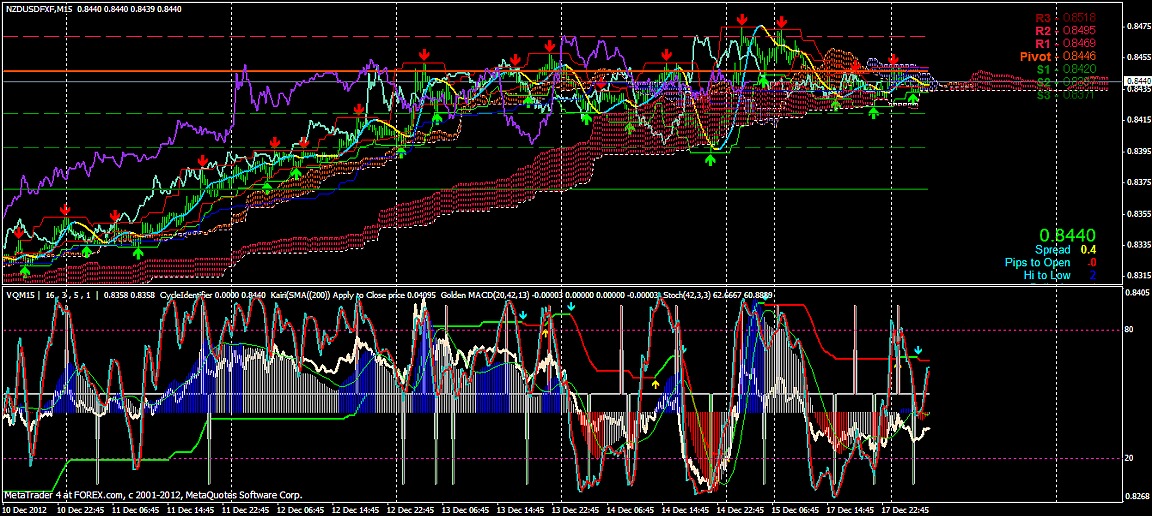
Task: Click the Spread readout label
Action: pos(1052,249)
